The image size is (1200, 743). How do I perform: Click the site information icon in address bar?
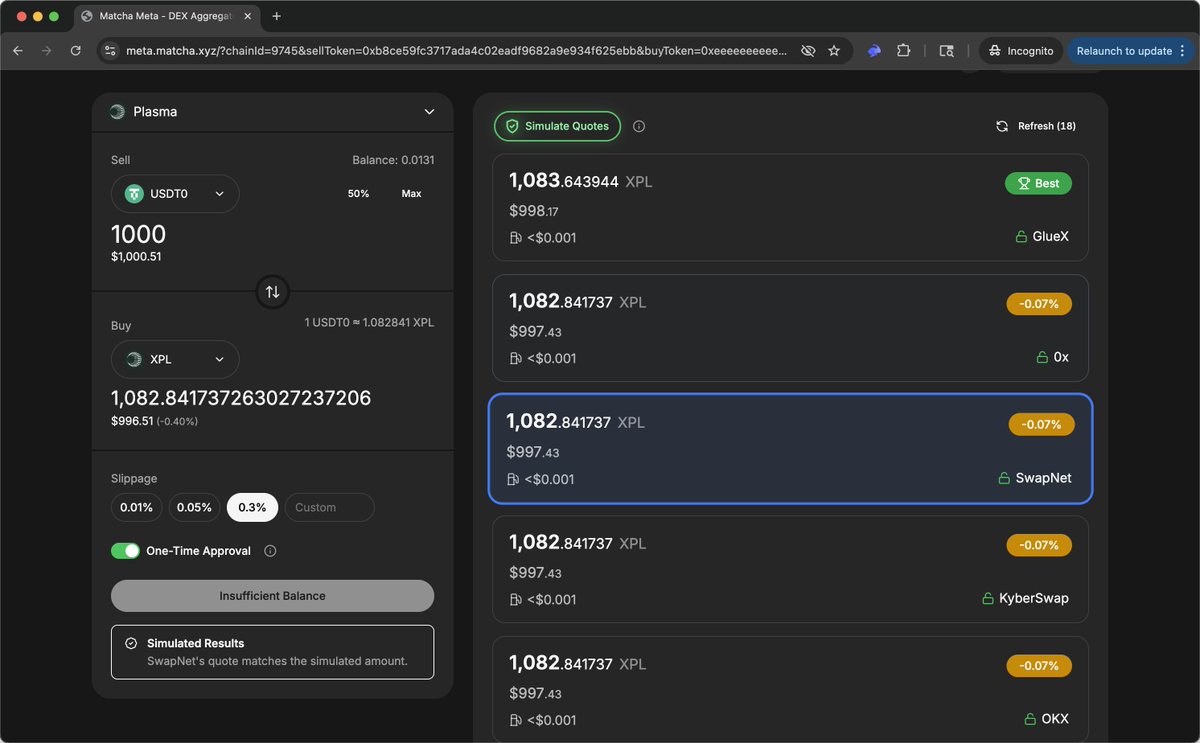coord(112,51)
